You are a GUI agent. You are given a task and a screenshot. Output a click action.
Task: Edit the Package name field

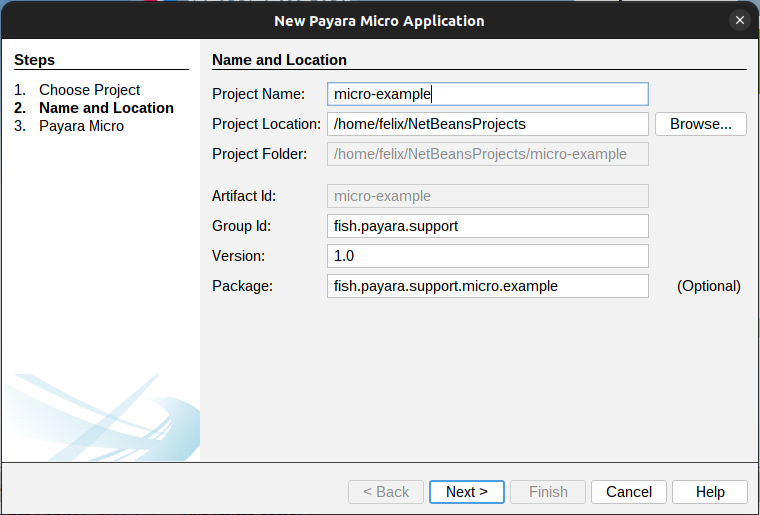click(x=487, y=286)
